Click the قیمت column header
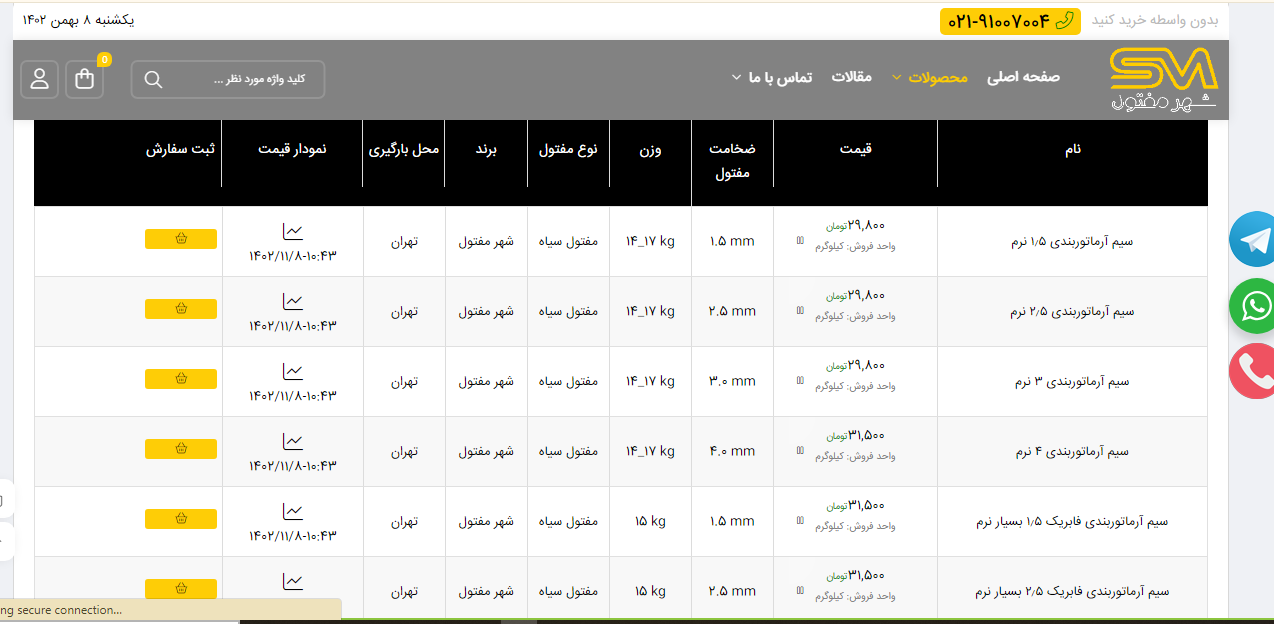Viewport: 1274px width, 624px height. [855, 149]
